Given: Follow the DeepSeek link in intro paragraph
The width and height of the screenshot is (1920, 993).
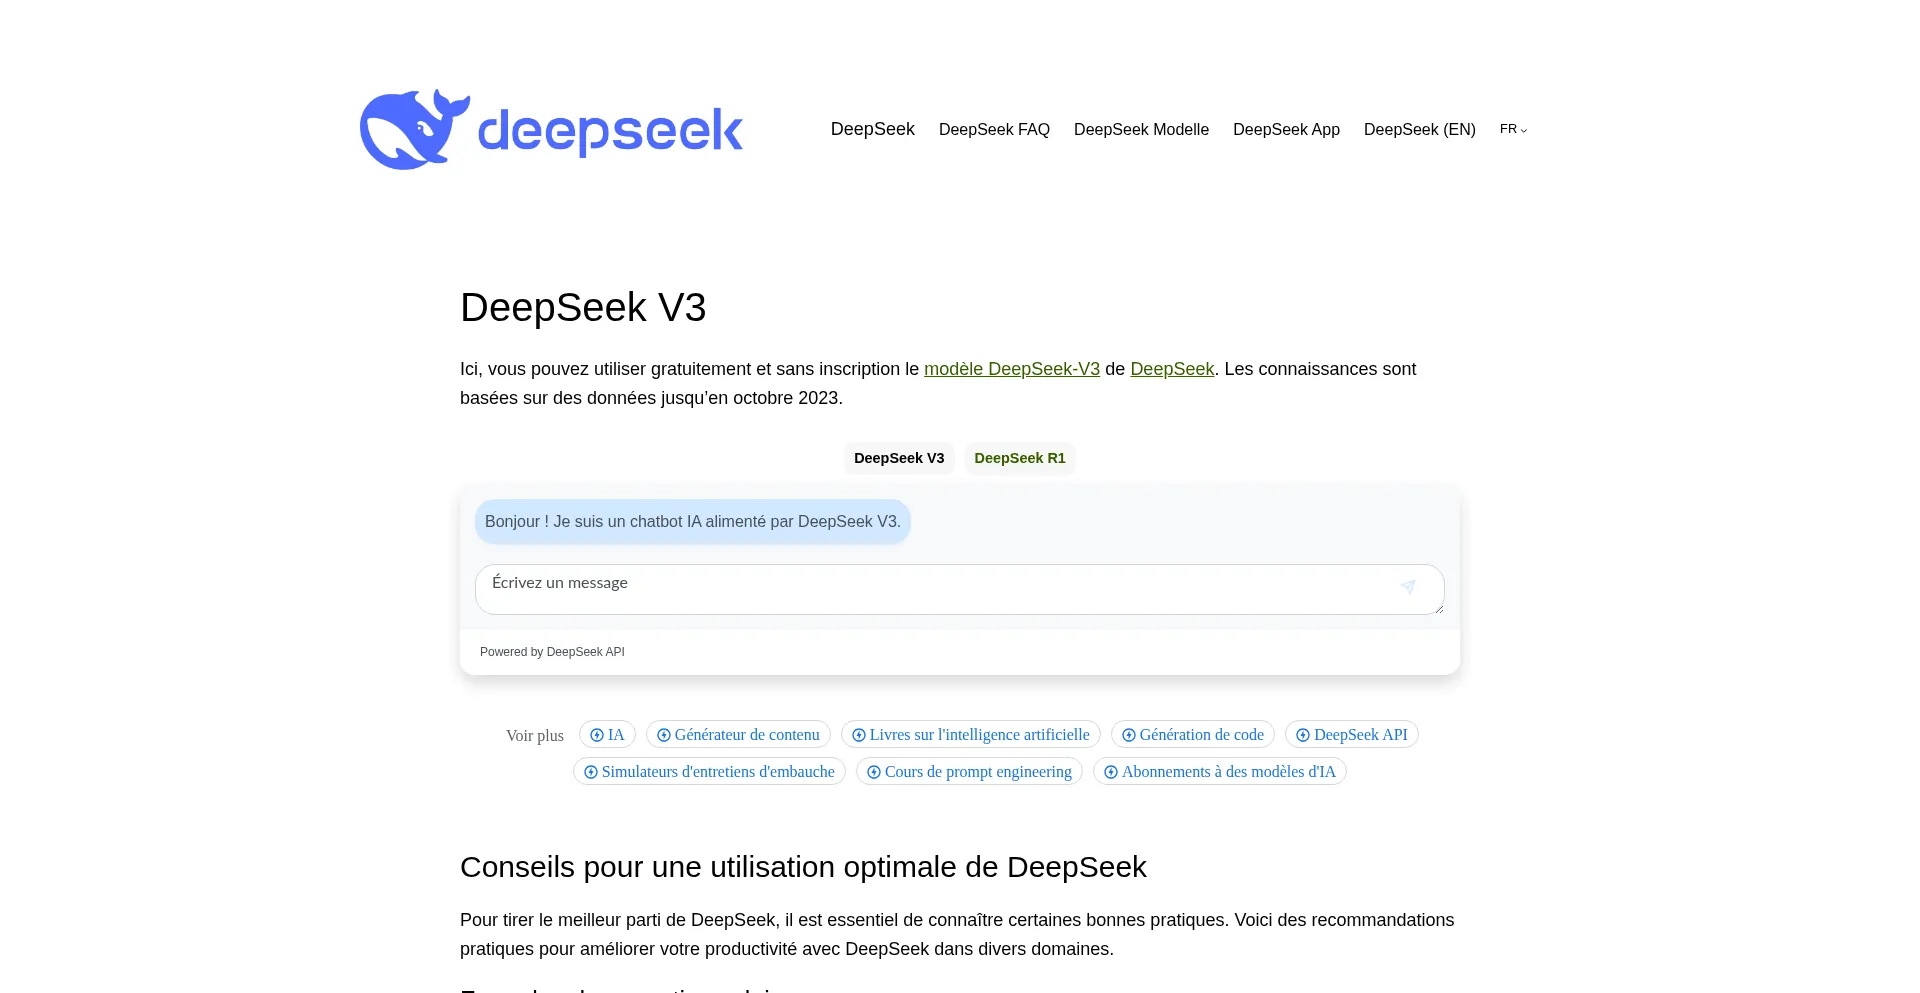Looking at the screenshot, I should (x=1172, y=369).
